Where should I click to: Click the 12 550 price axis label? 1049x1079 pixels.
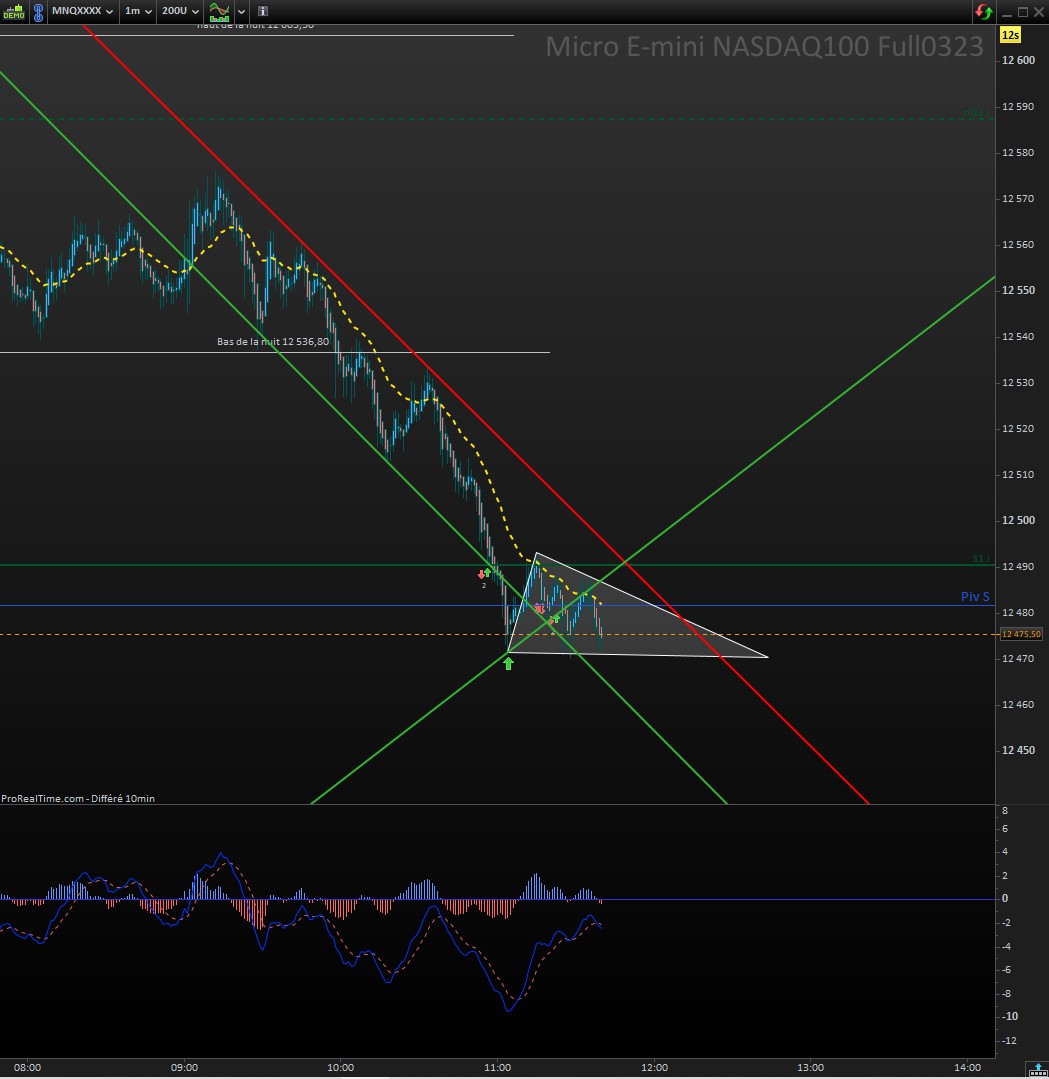pyautogui.click(x=1018, y=290)
